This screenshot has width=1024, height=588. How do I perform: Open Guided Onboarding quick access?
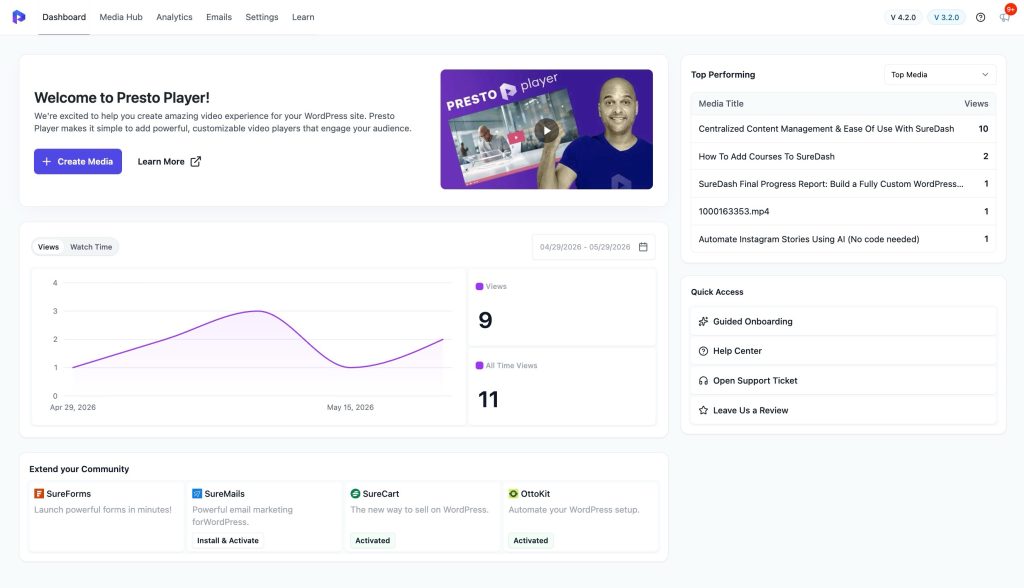[843, 321]
